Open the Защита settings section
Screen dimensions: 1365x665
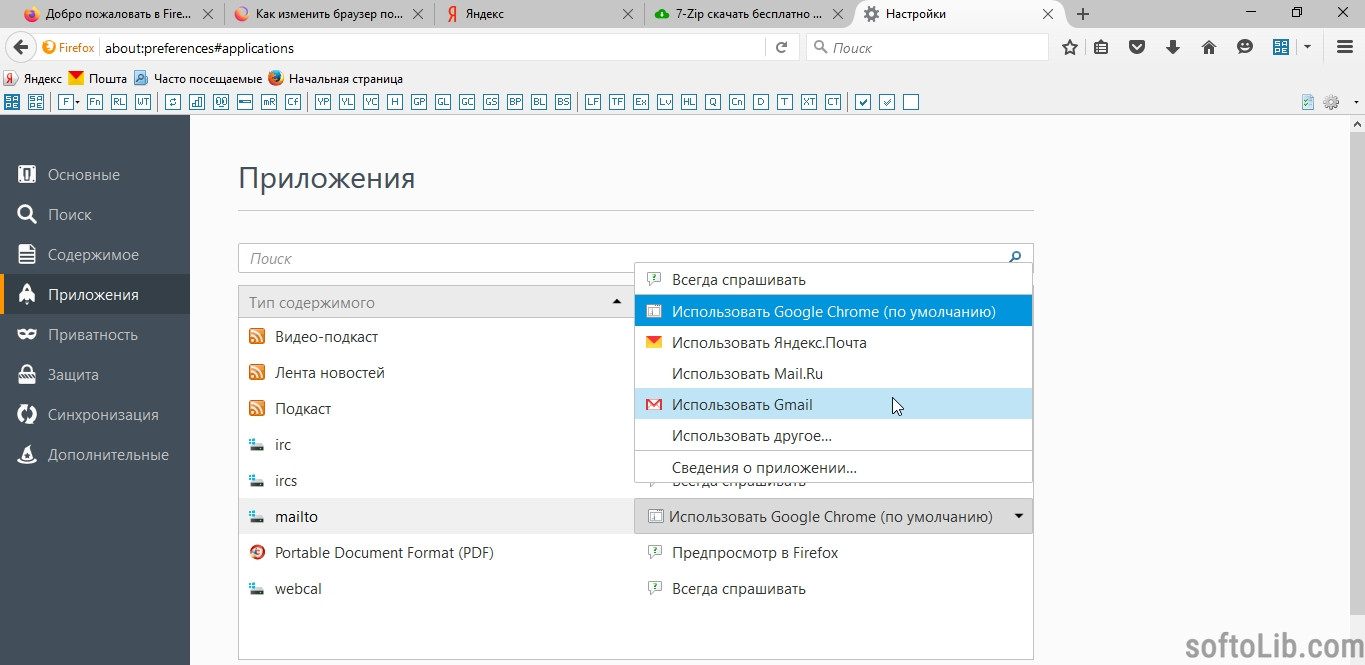tap(95, 375)
